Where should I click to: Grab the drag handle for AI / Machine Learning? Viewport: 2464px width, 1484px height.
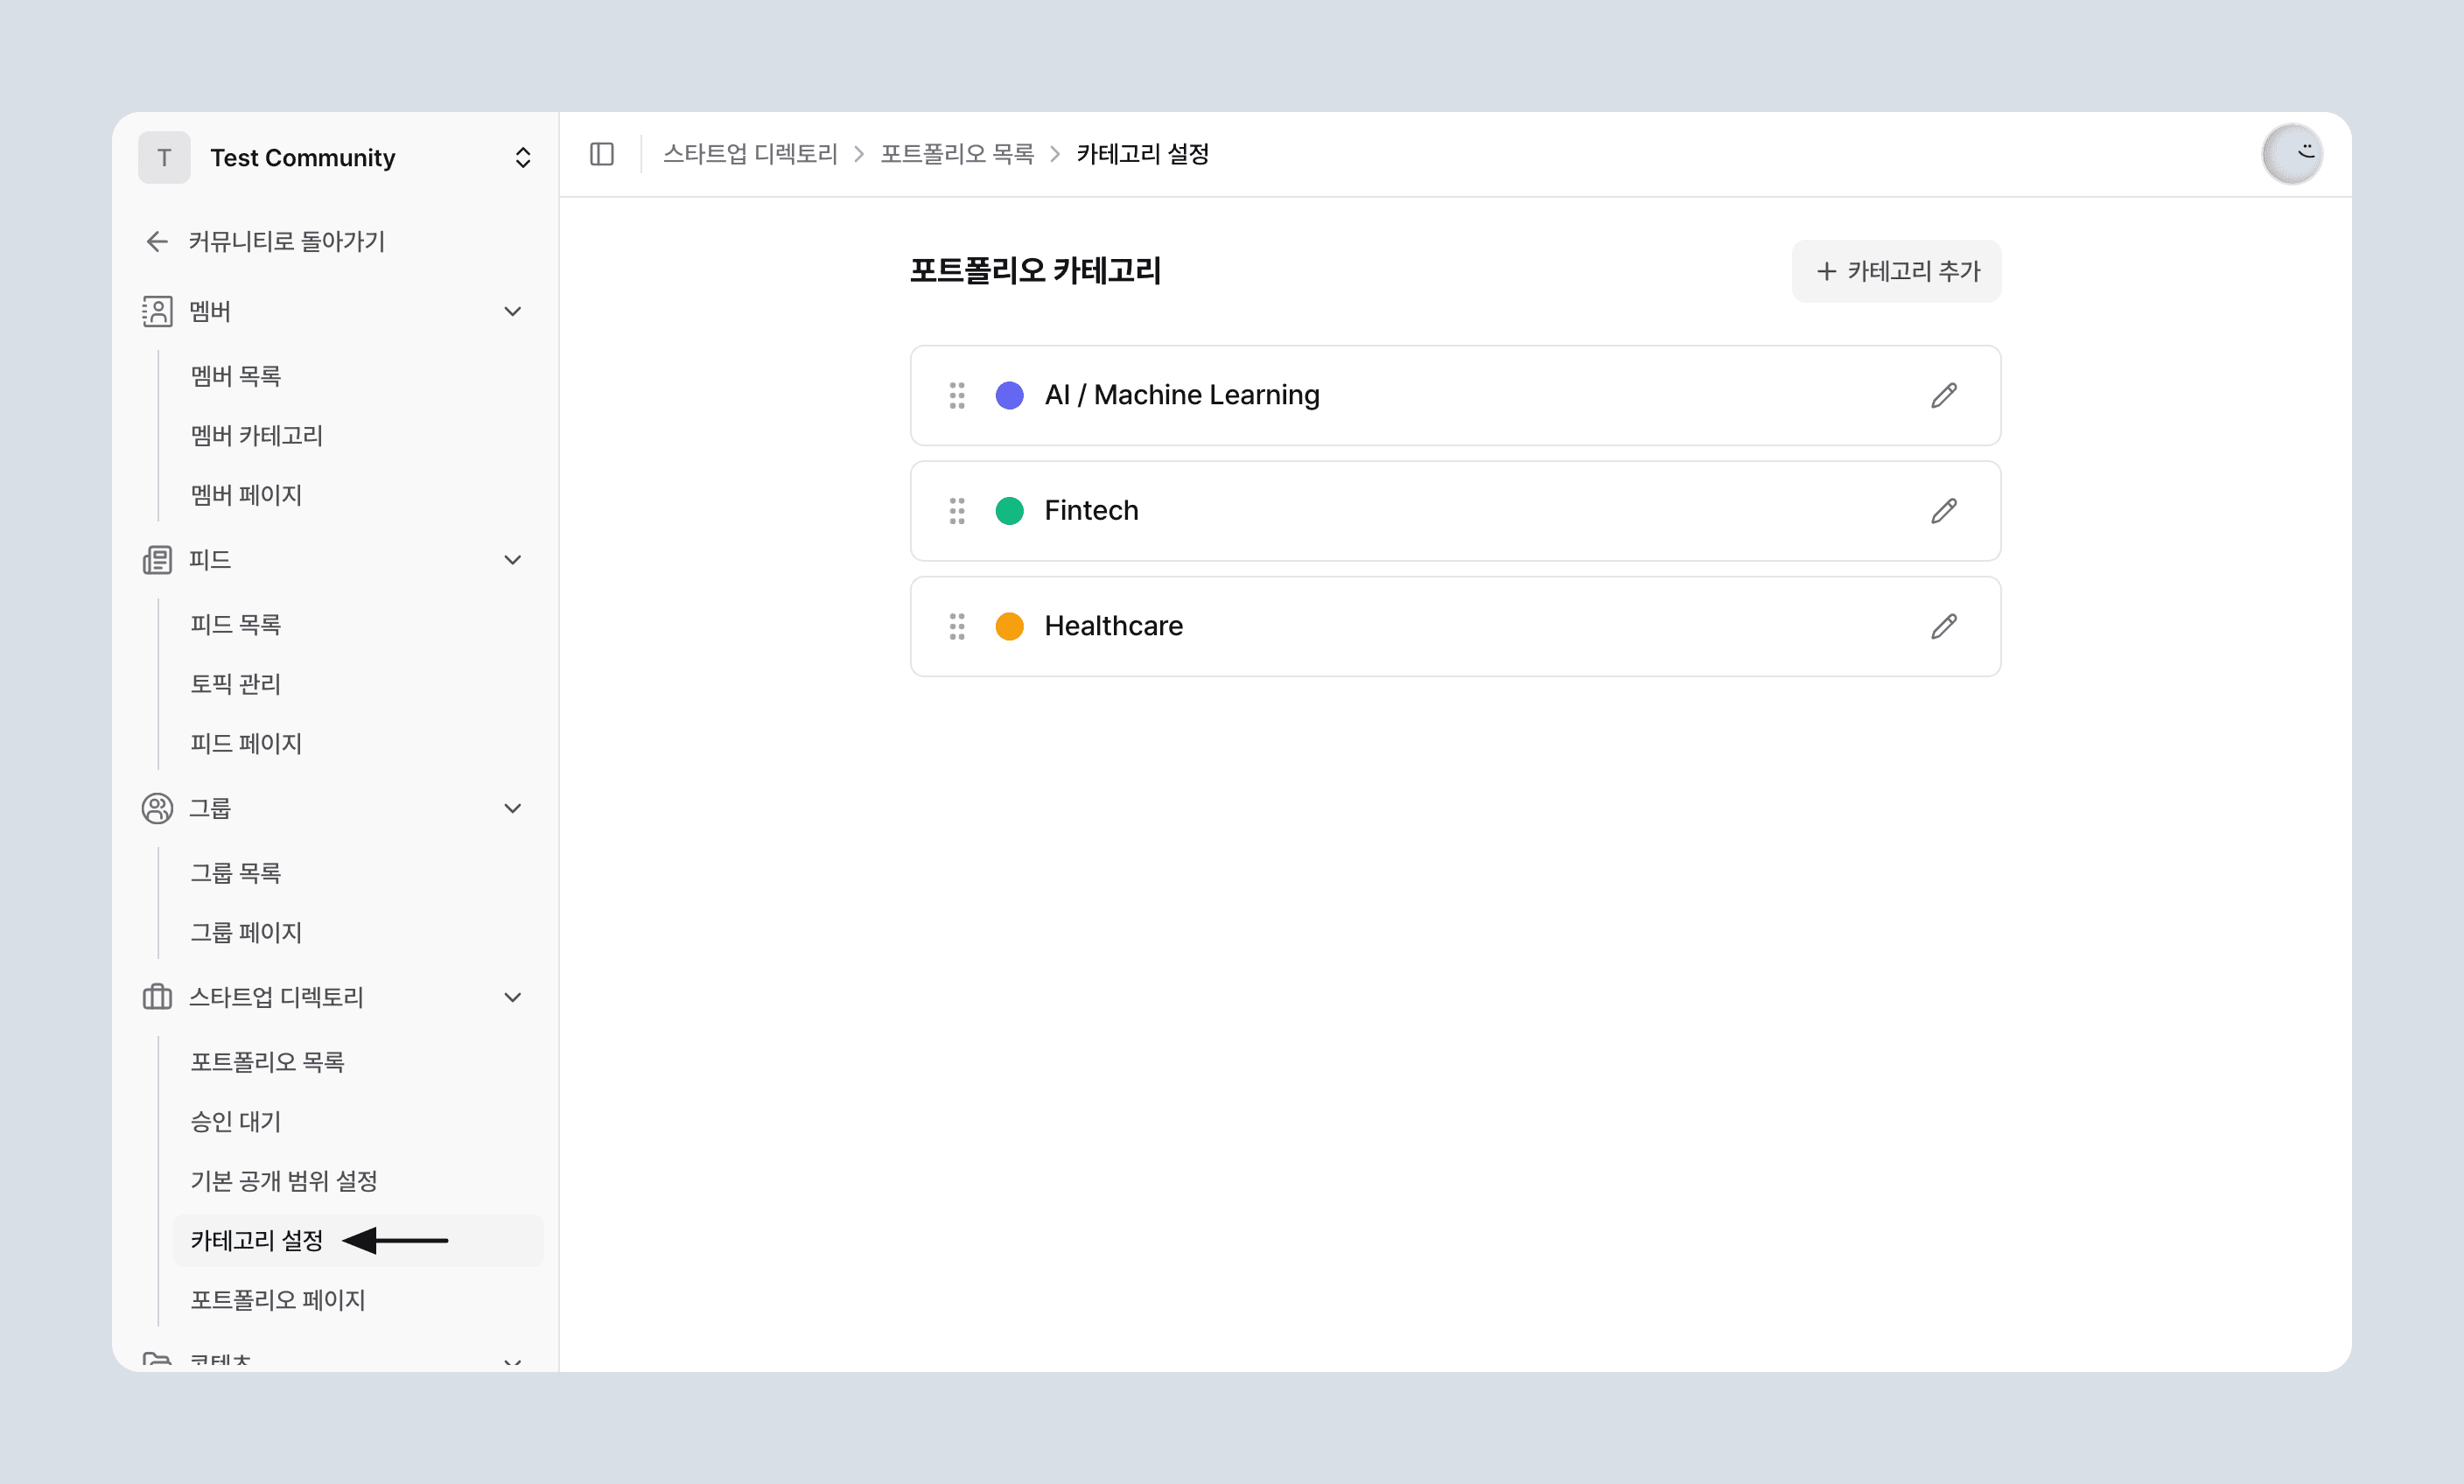click(x=957, y=395)
